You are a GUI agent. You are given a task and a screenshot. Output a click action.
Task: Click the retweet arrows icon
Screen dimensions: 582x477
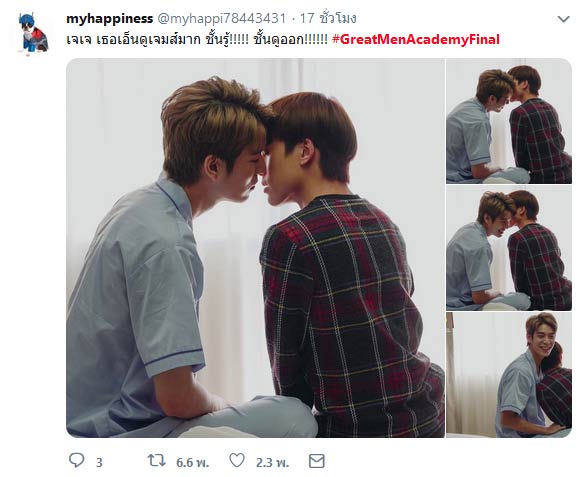coord(157,461)
